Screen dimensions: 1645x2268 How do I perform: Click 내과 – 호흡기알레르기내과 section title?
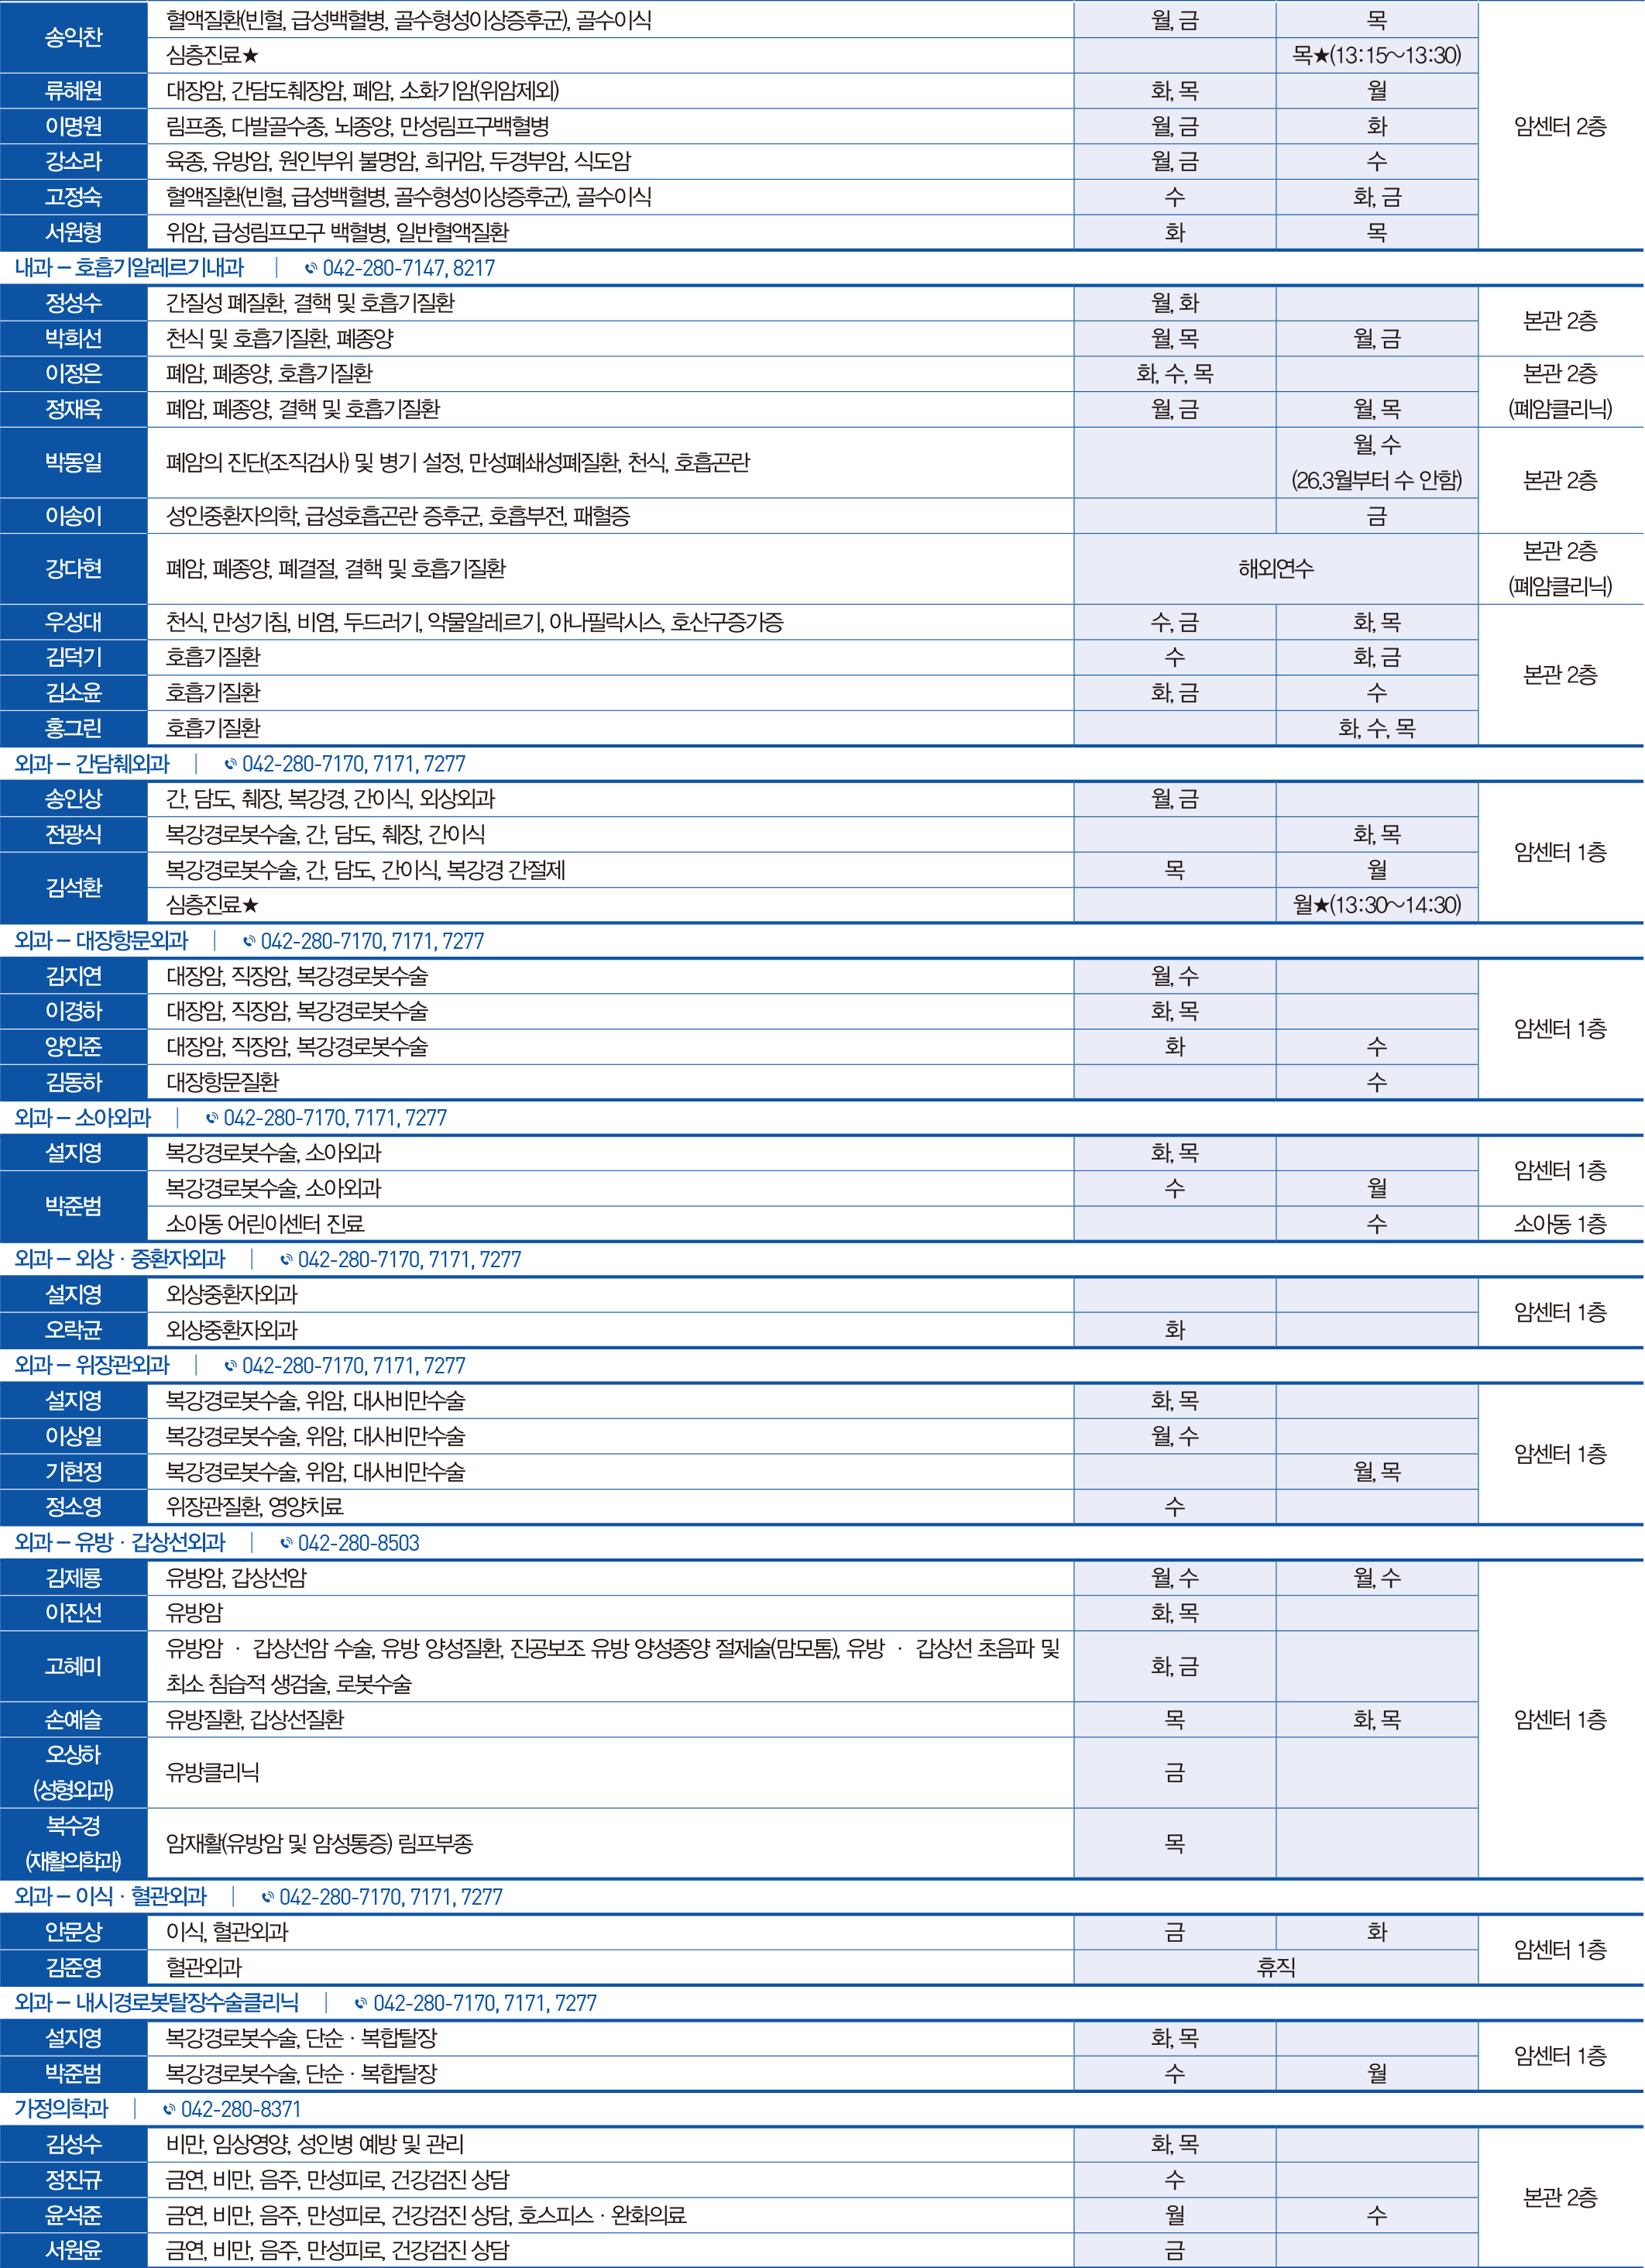(x=129, y=268)
